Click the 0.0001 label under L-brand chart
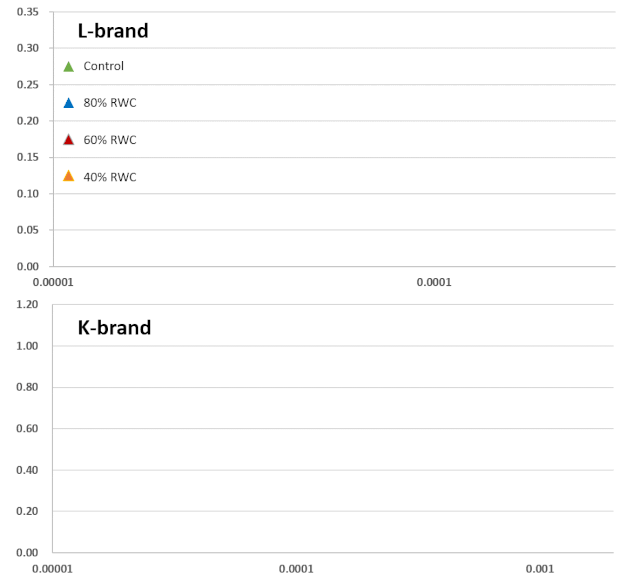 434,283
